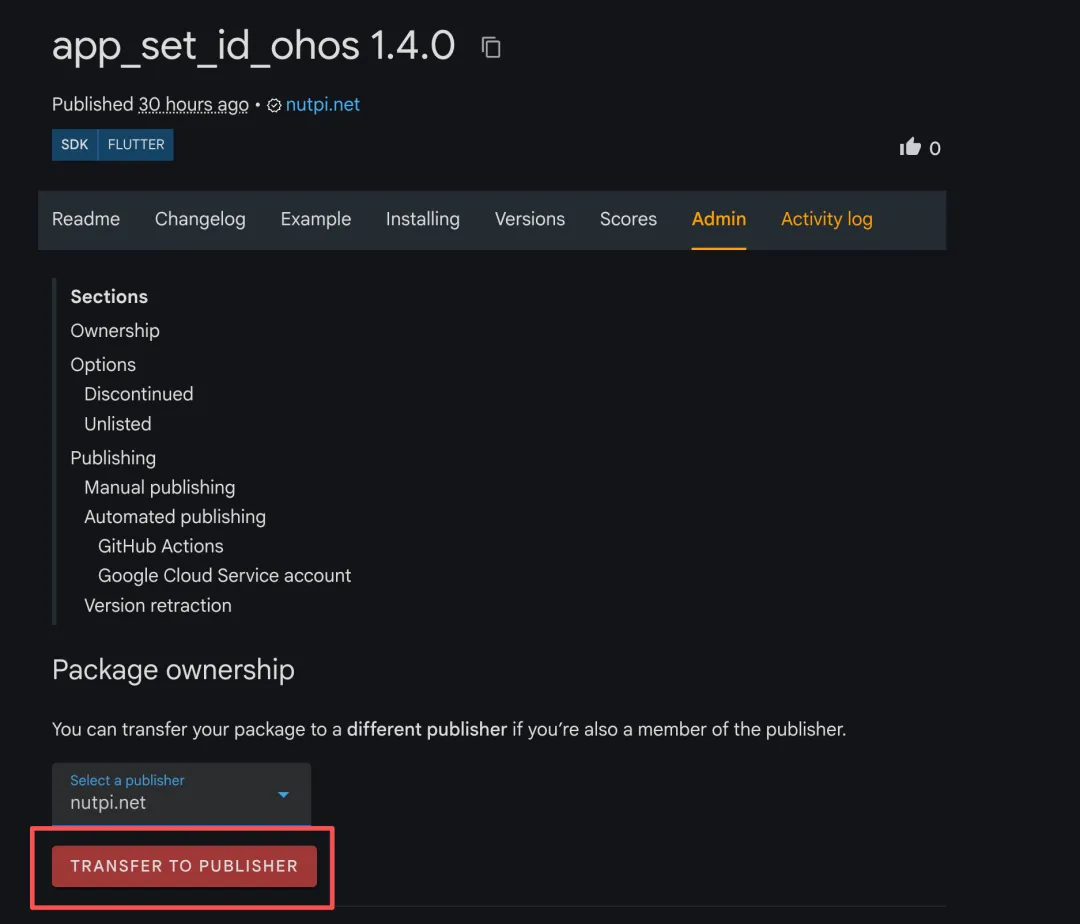Go to GitHub Actions section link
This screenshot has height=924, width=1080.
pos(160,546)
